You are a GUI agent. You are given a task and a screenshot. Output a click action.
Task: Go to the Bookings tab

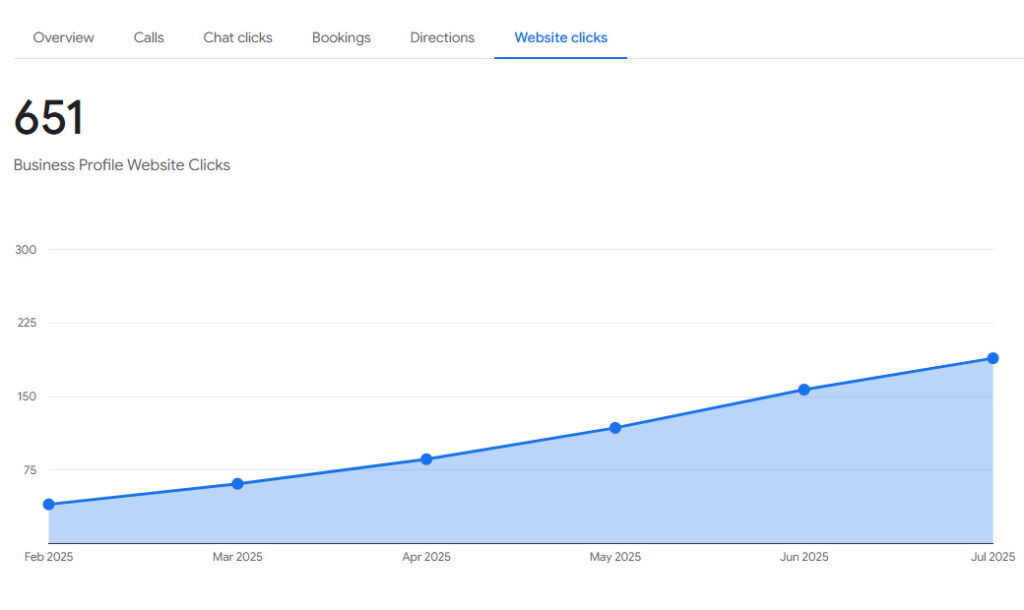pyautogui.click(x=341, y=38)
